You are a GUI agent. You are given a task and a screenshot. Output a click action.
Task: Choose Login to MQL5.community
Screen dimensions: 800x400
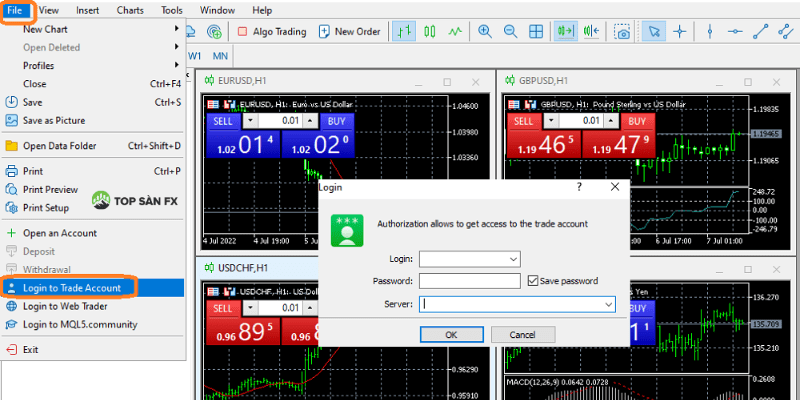(x=92, y=324)
